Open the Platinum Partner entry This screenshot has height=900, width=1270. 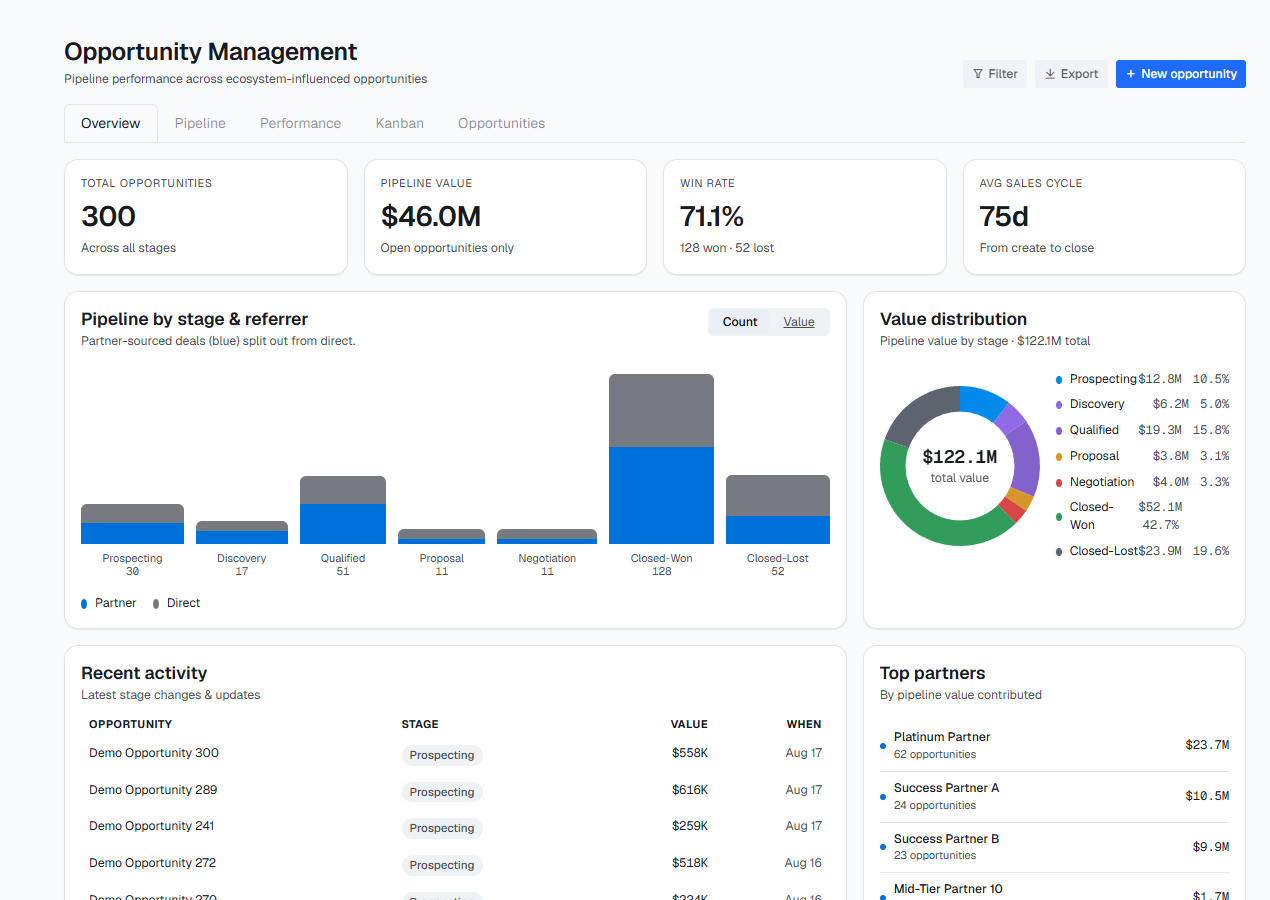(x=1054, y=745)
